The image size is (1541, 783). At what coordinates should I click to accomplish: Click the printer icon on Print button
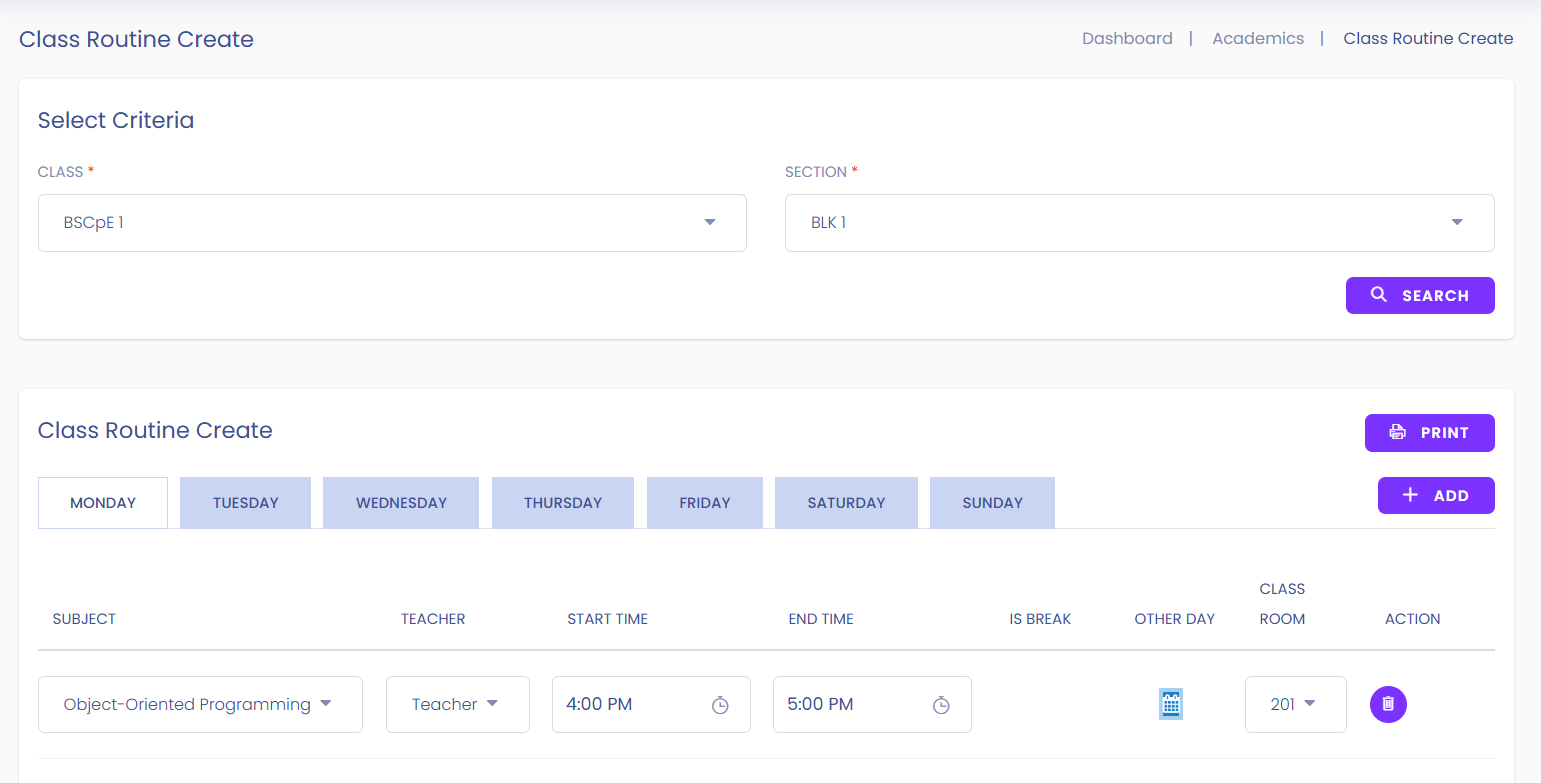tap(1397, 432)
